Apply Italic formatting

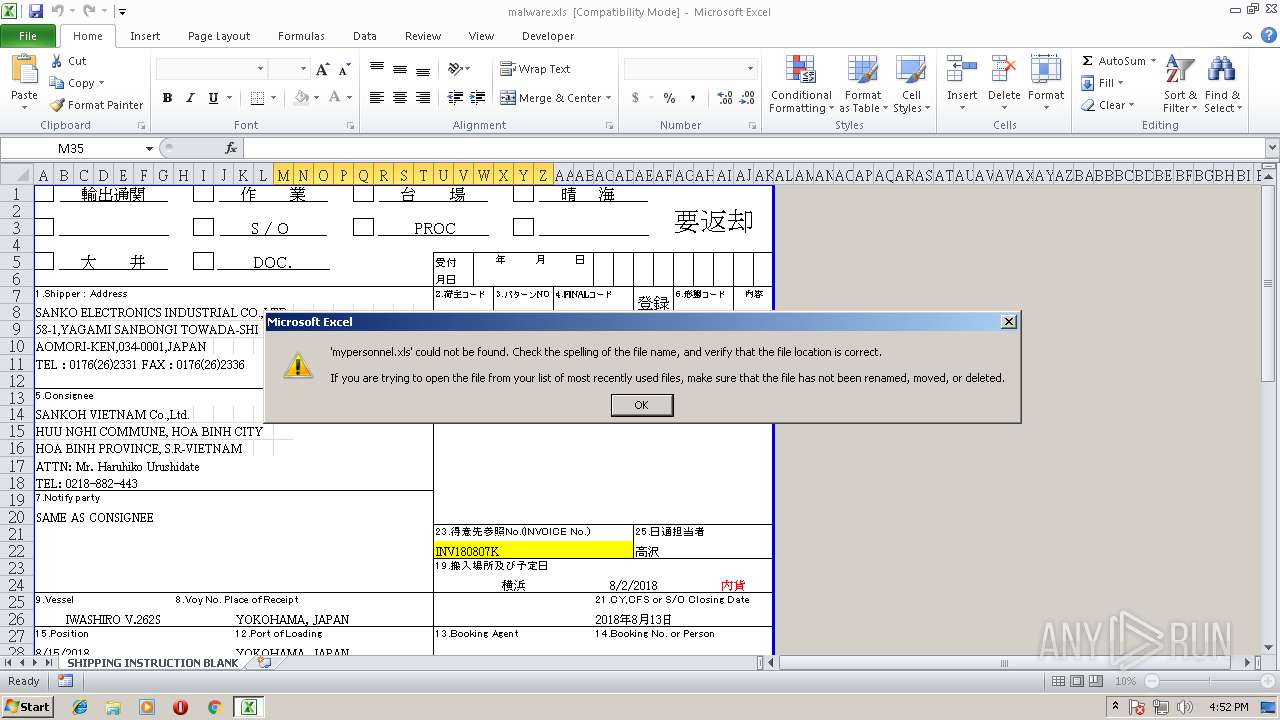point(190,98)
